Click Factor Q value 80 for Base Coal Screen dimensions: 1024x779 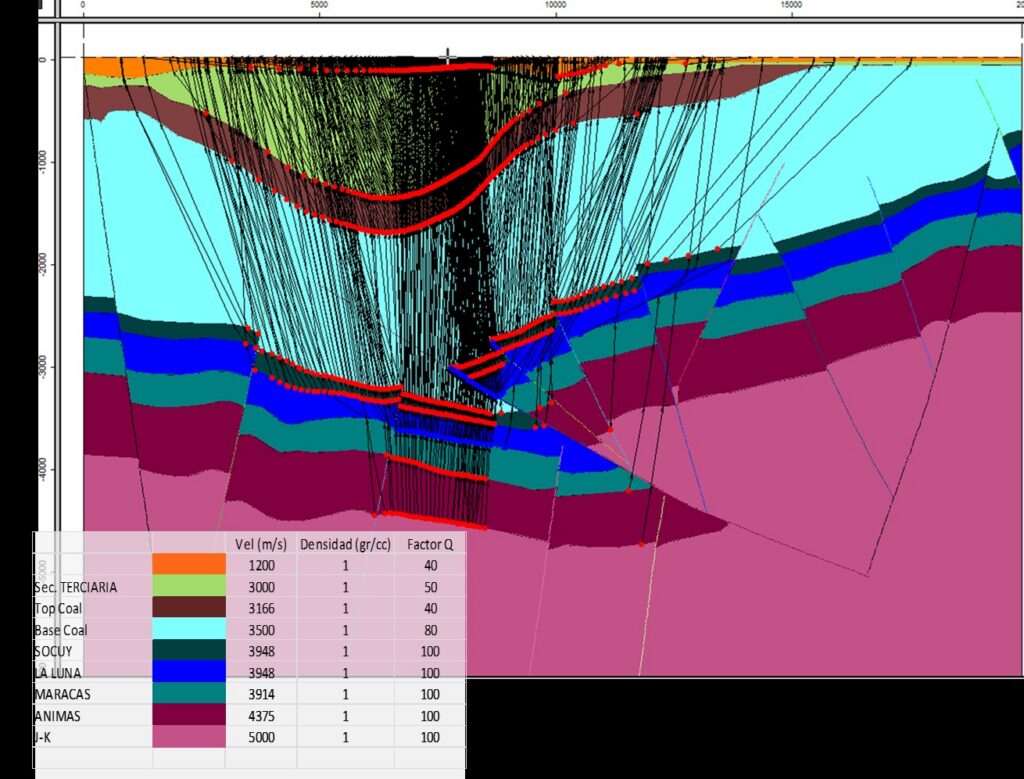(430, 630)
